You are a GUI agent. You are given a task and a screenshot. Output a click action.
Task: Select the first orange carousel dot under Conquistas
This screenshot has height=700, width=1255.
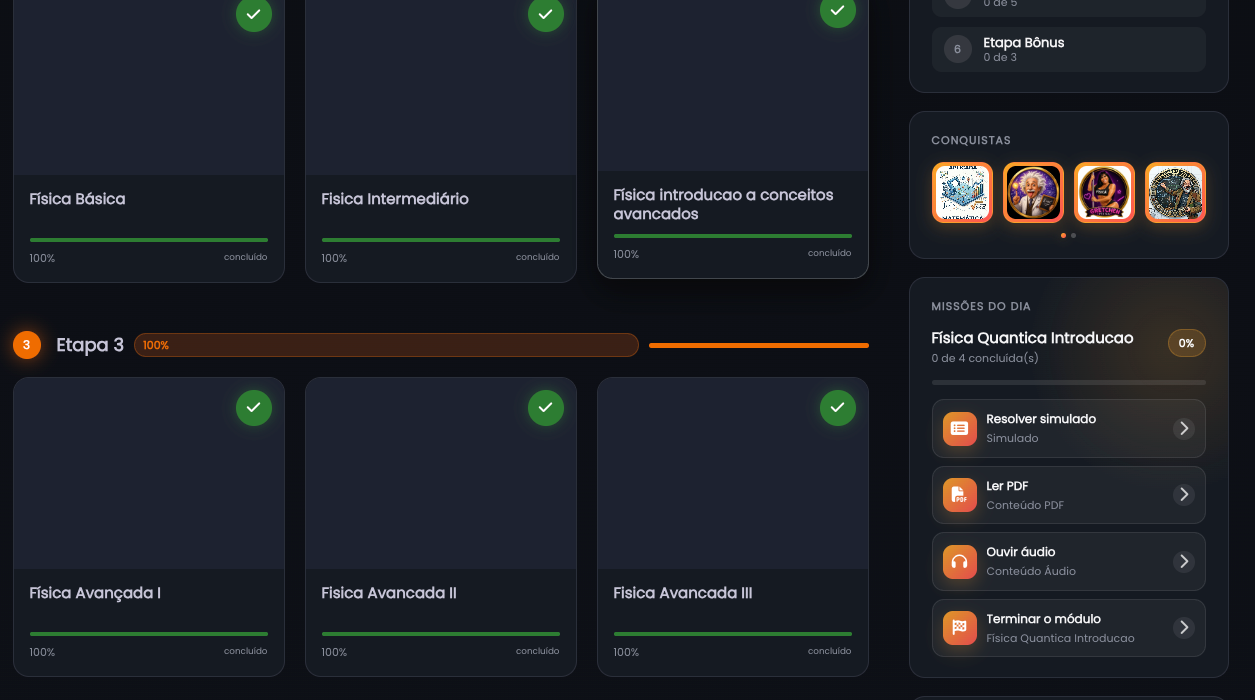(1064, 236)
